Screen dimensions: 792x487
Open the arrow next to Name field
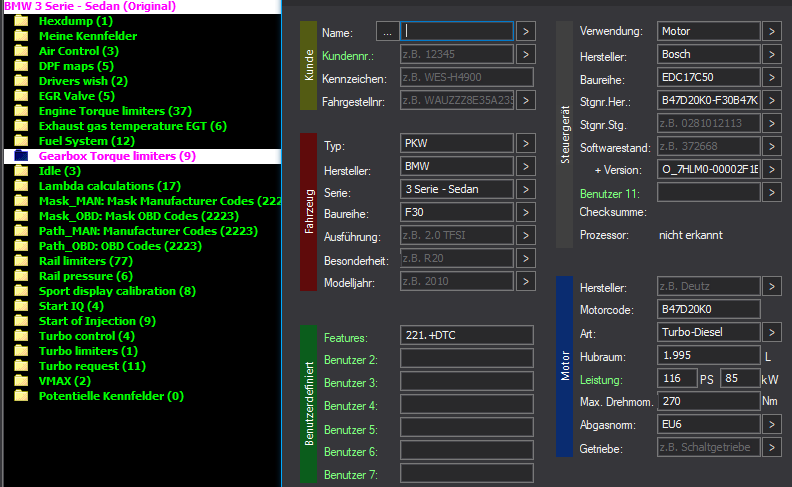(526, 31)
